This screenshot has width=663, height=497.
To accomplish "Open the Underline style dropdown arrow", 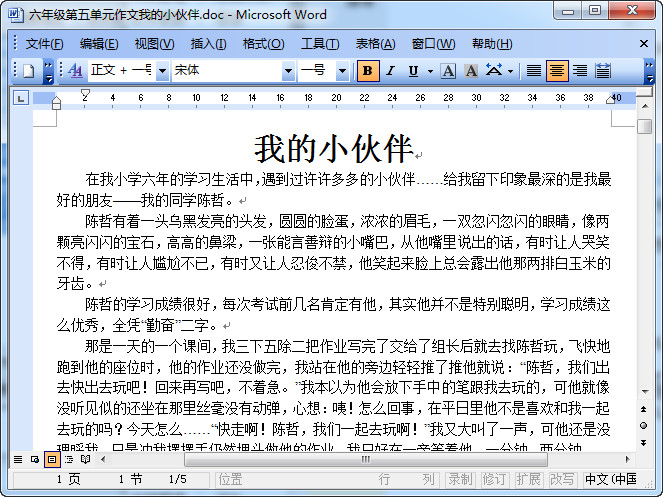I will point(430,71).
